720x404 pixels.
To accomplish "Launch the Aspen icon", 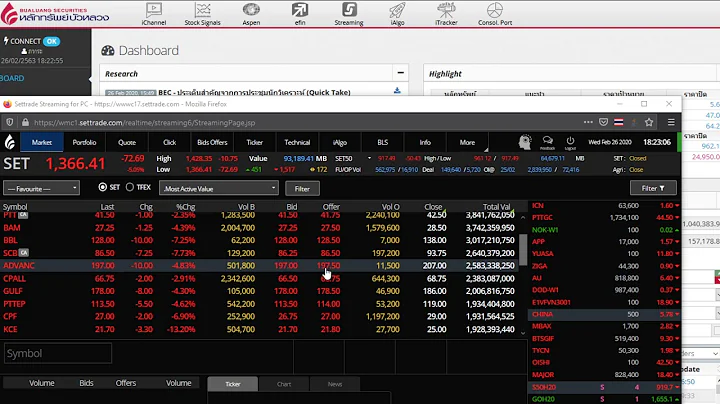I will pyautogui.click(x=251, y=14).
